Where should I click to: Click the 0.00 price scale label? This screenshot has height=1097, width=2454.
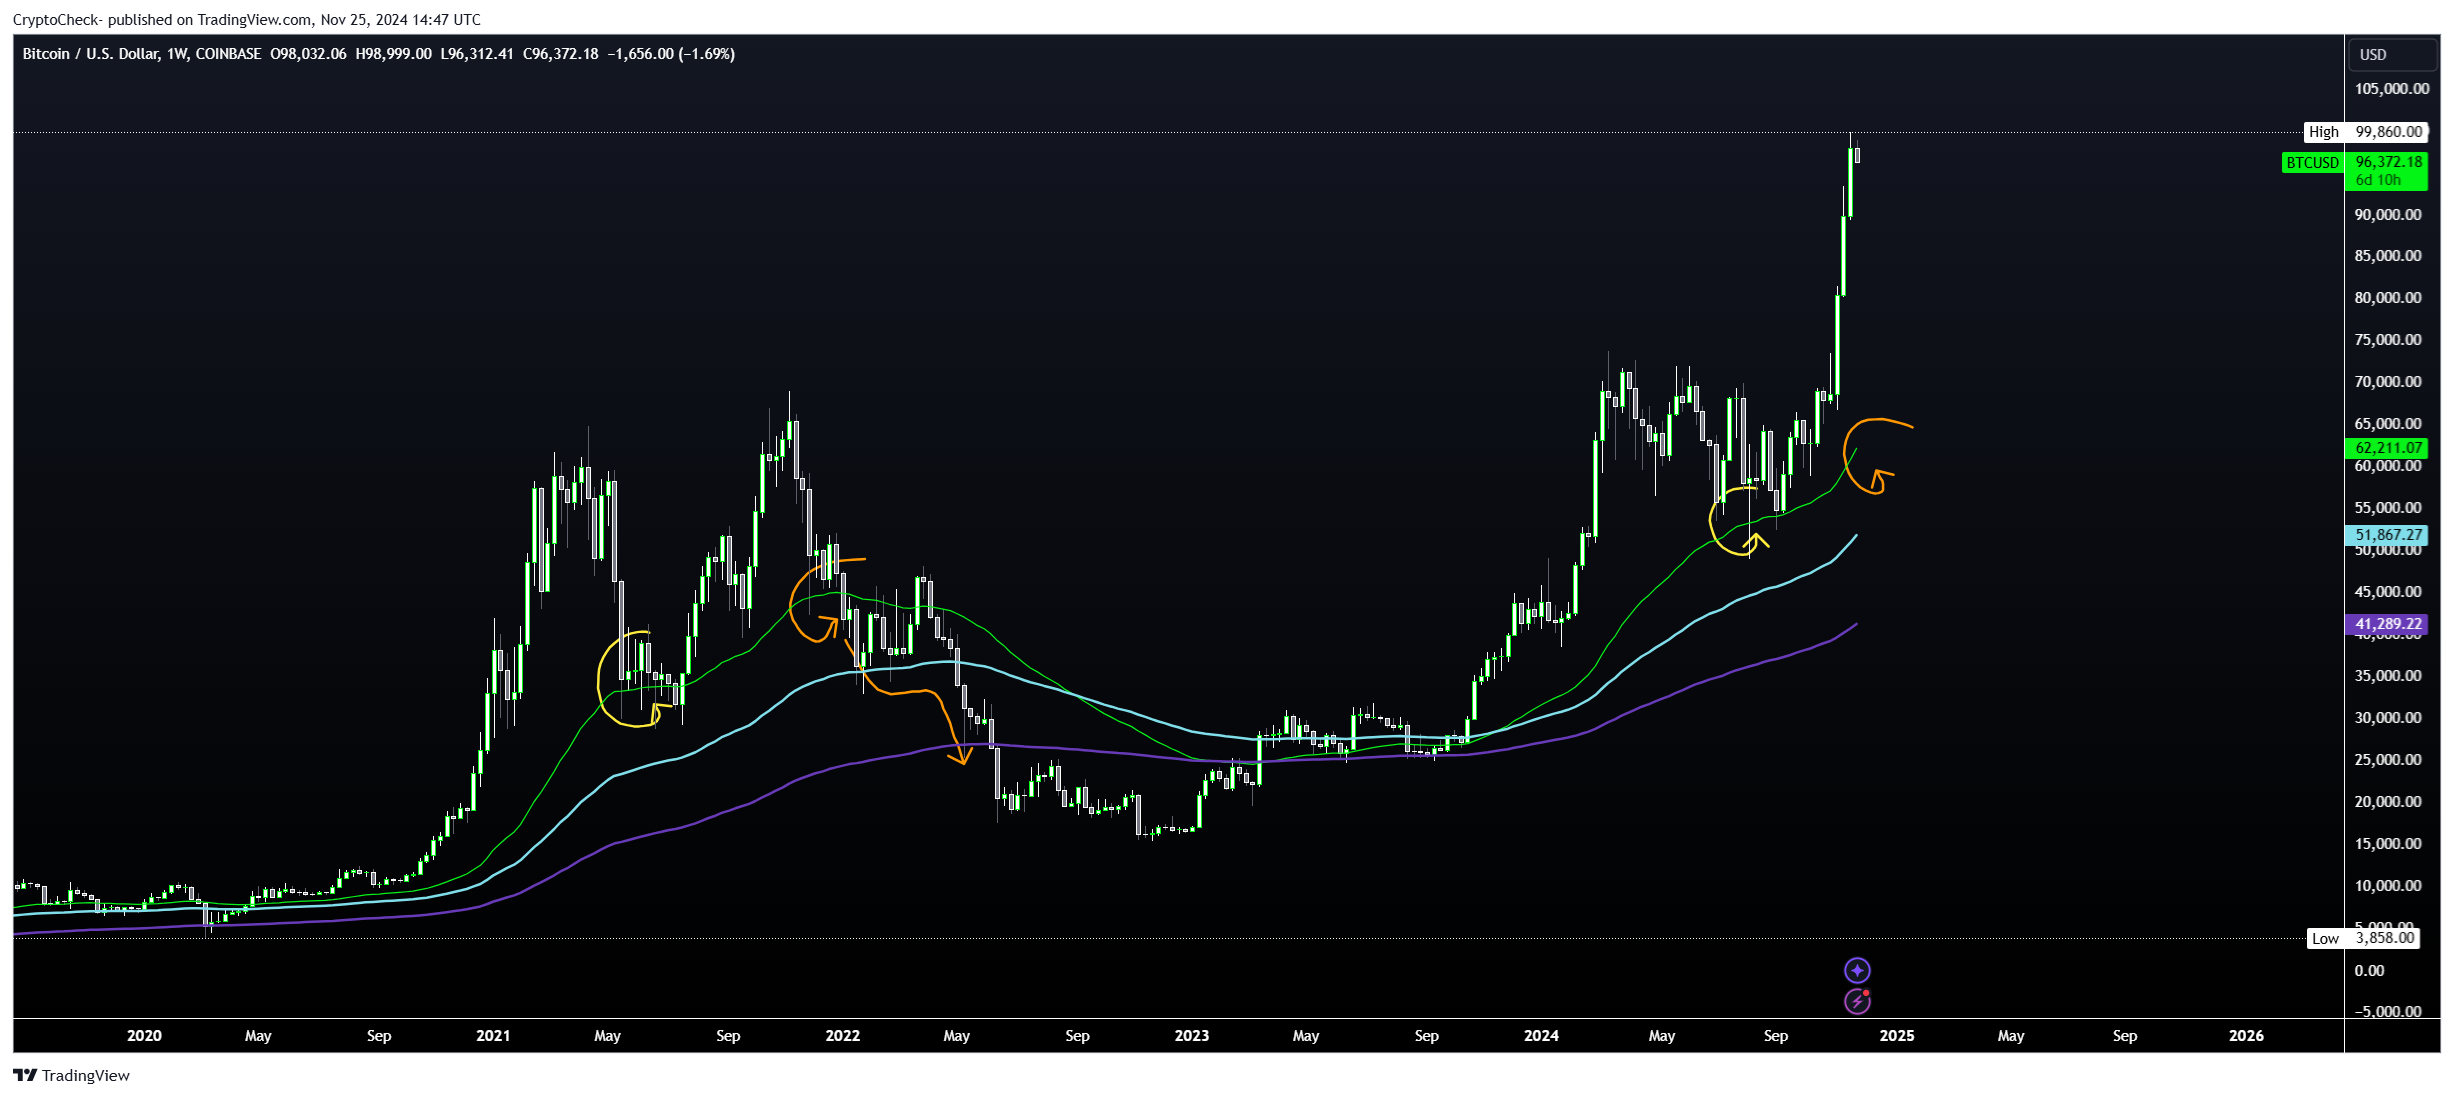coord(2370,971)
